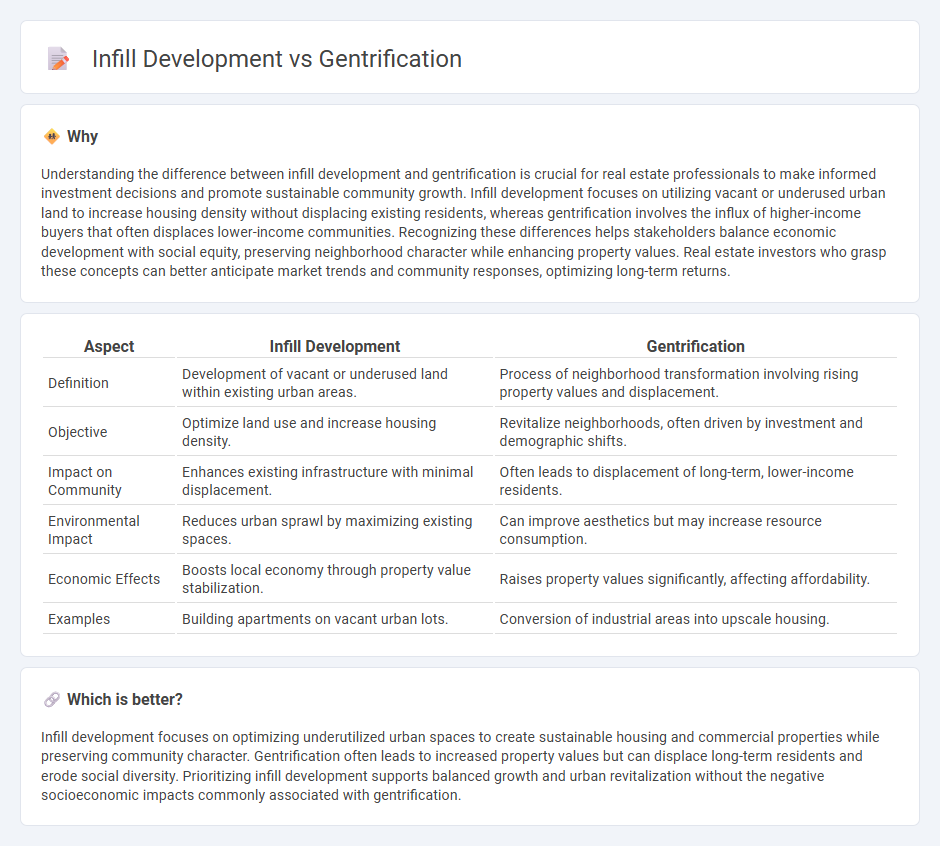The width and height of the screenshot is (940, 846).
Task: Click the 'Infill Development' column header
Action: coord(335,347)
